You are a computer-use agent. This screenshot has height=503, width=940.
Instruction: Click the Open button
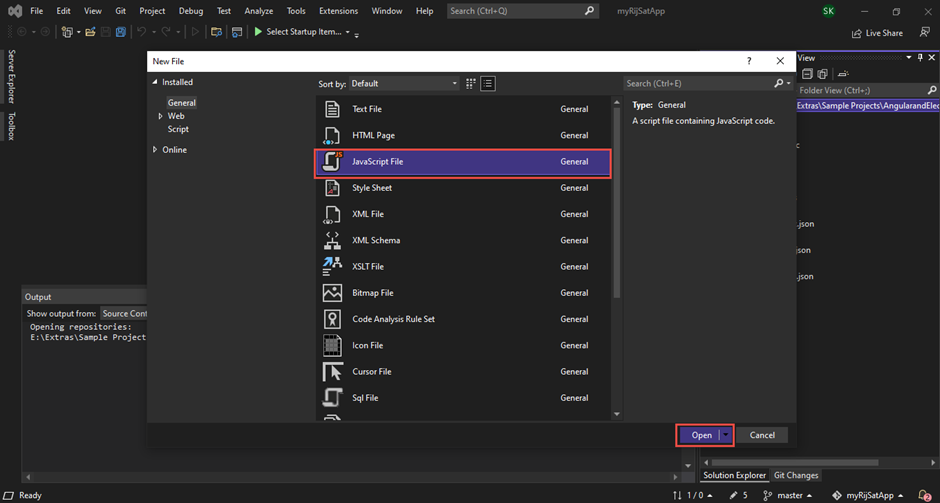701,435
